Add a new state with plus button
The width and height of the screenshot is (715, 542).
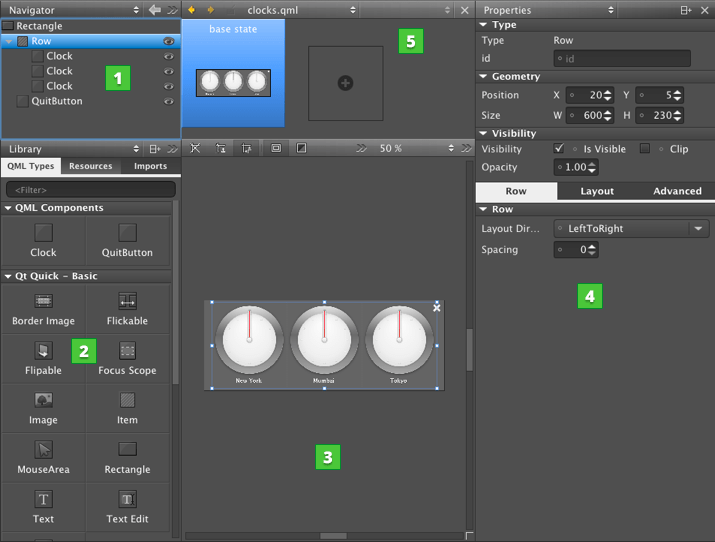345,83
